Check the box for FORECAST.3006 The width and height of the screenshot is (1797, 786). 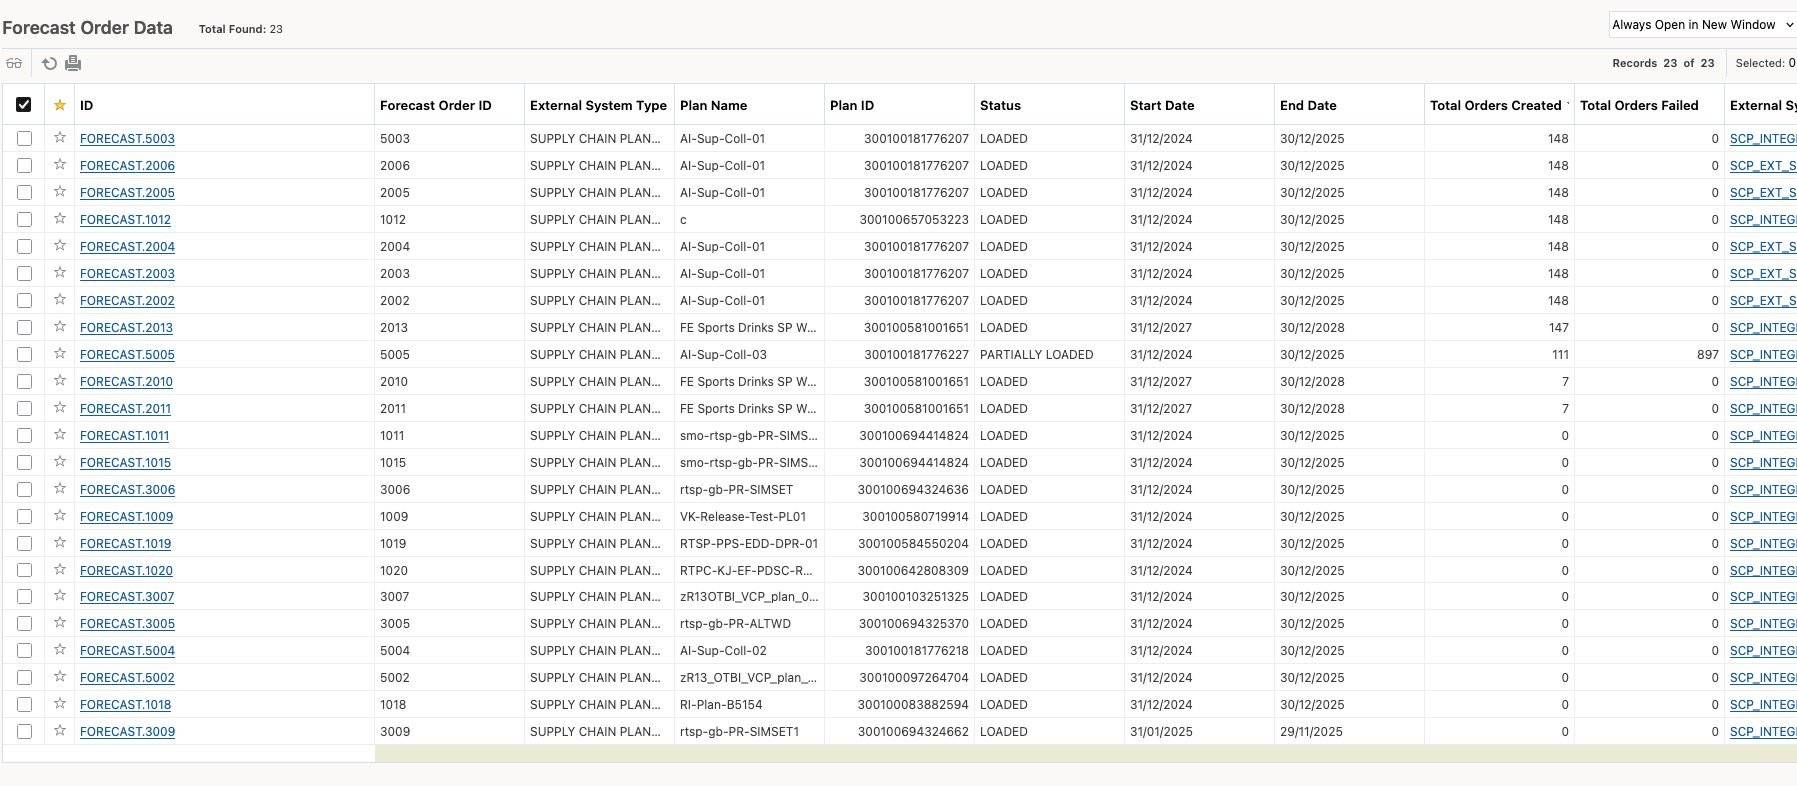click(x=24, y=490)
